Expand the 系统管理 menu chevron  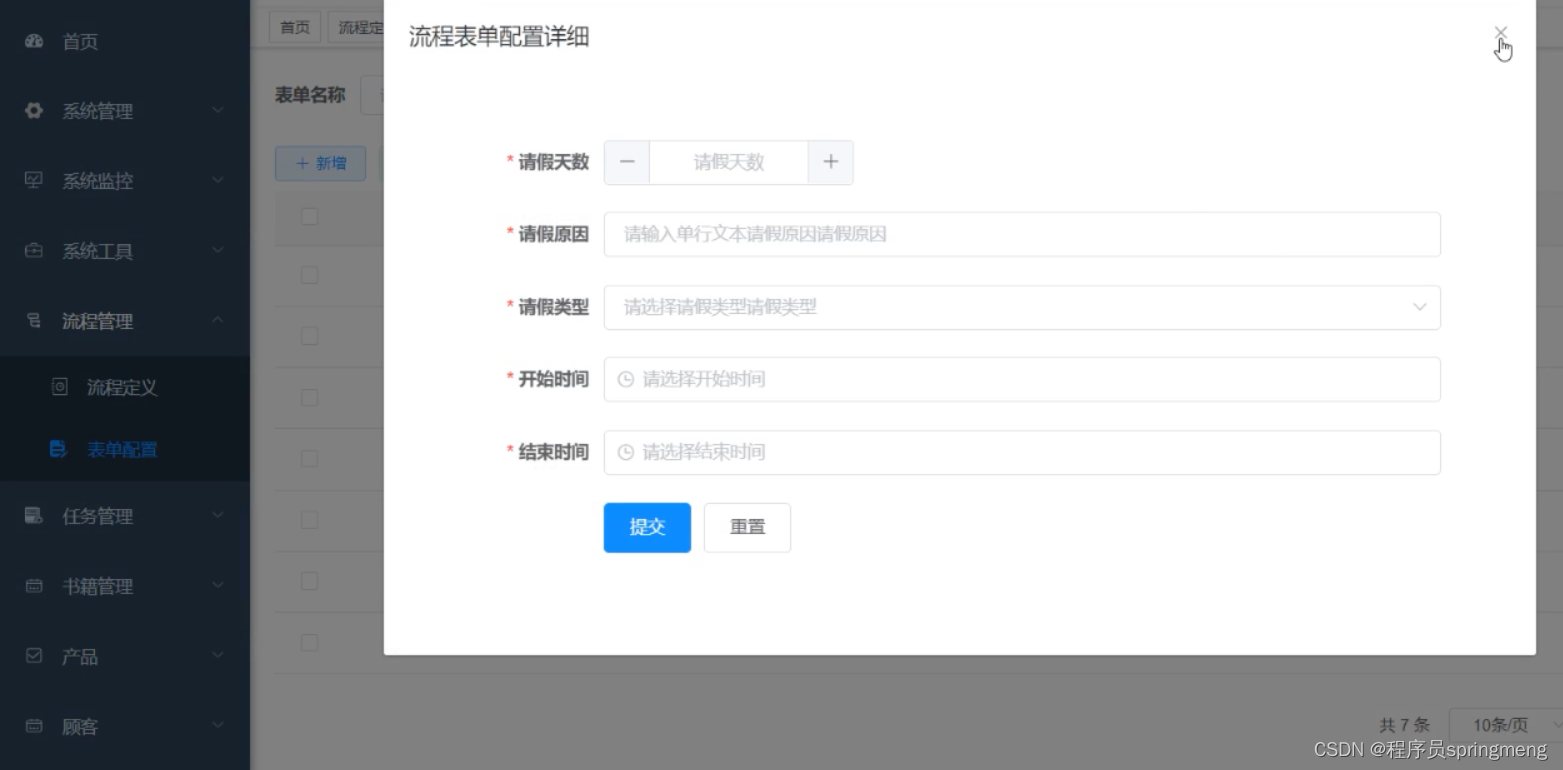pos(218,111)
